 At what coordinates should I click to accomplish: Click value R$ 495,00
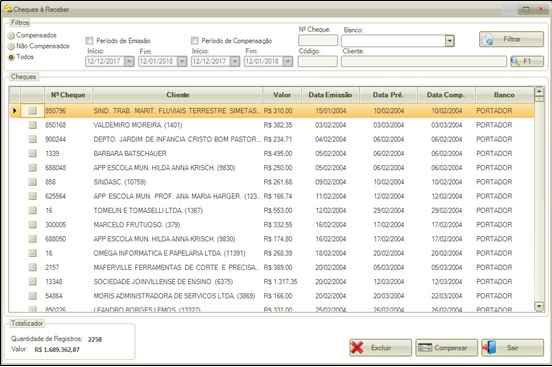coord(278,154)
